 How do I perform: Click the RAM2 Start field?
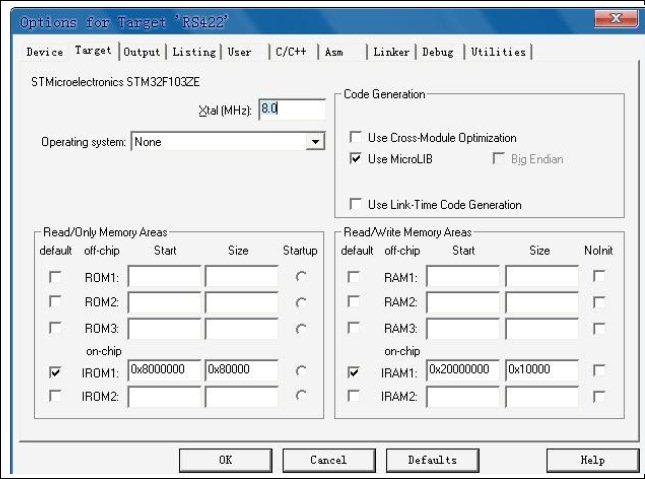pyautogui.click(x=463, y=302)
